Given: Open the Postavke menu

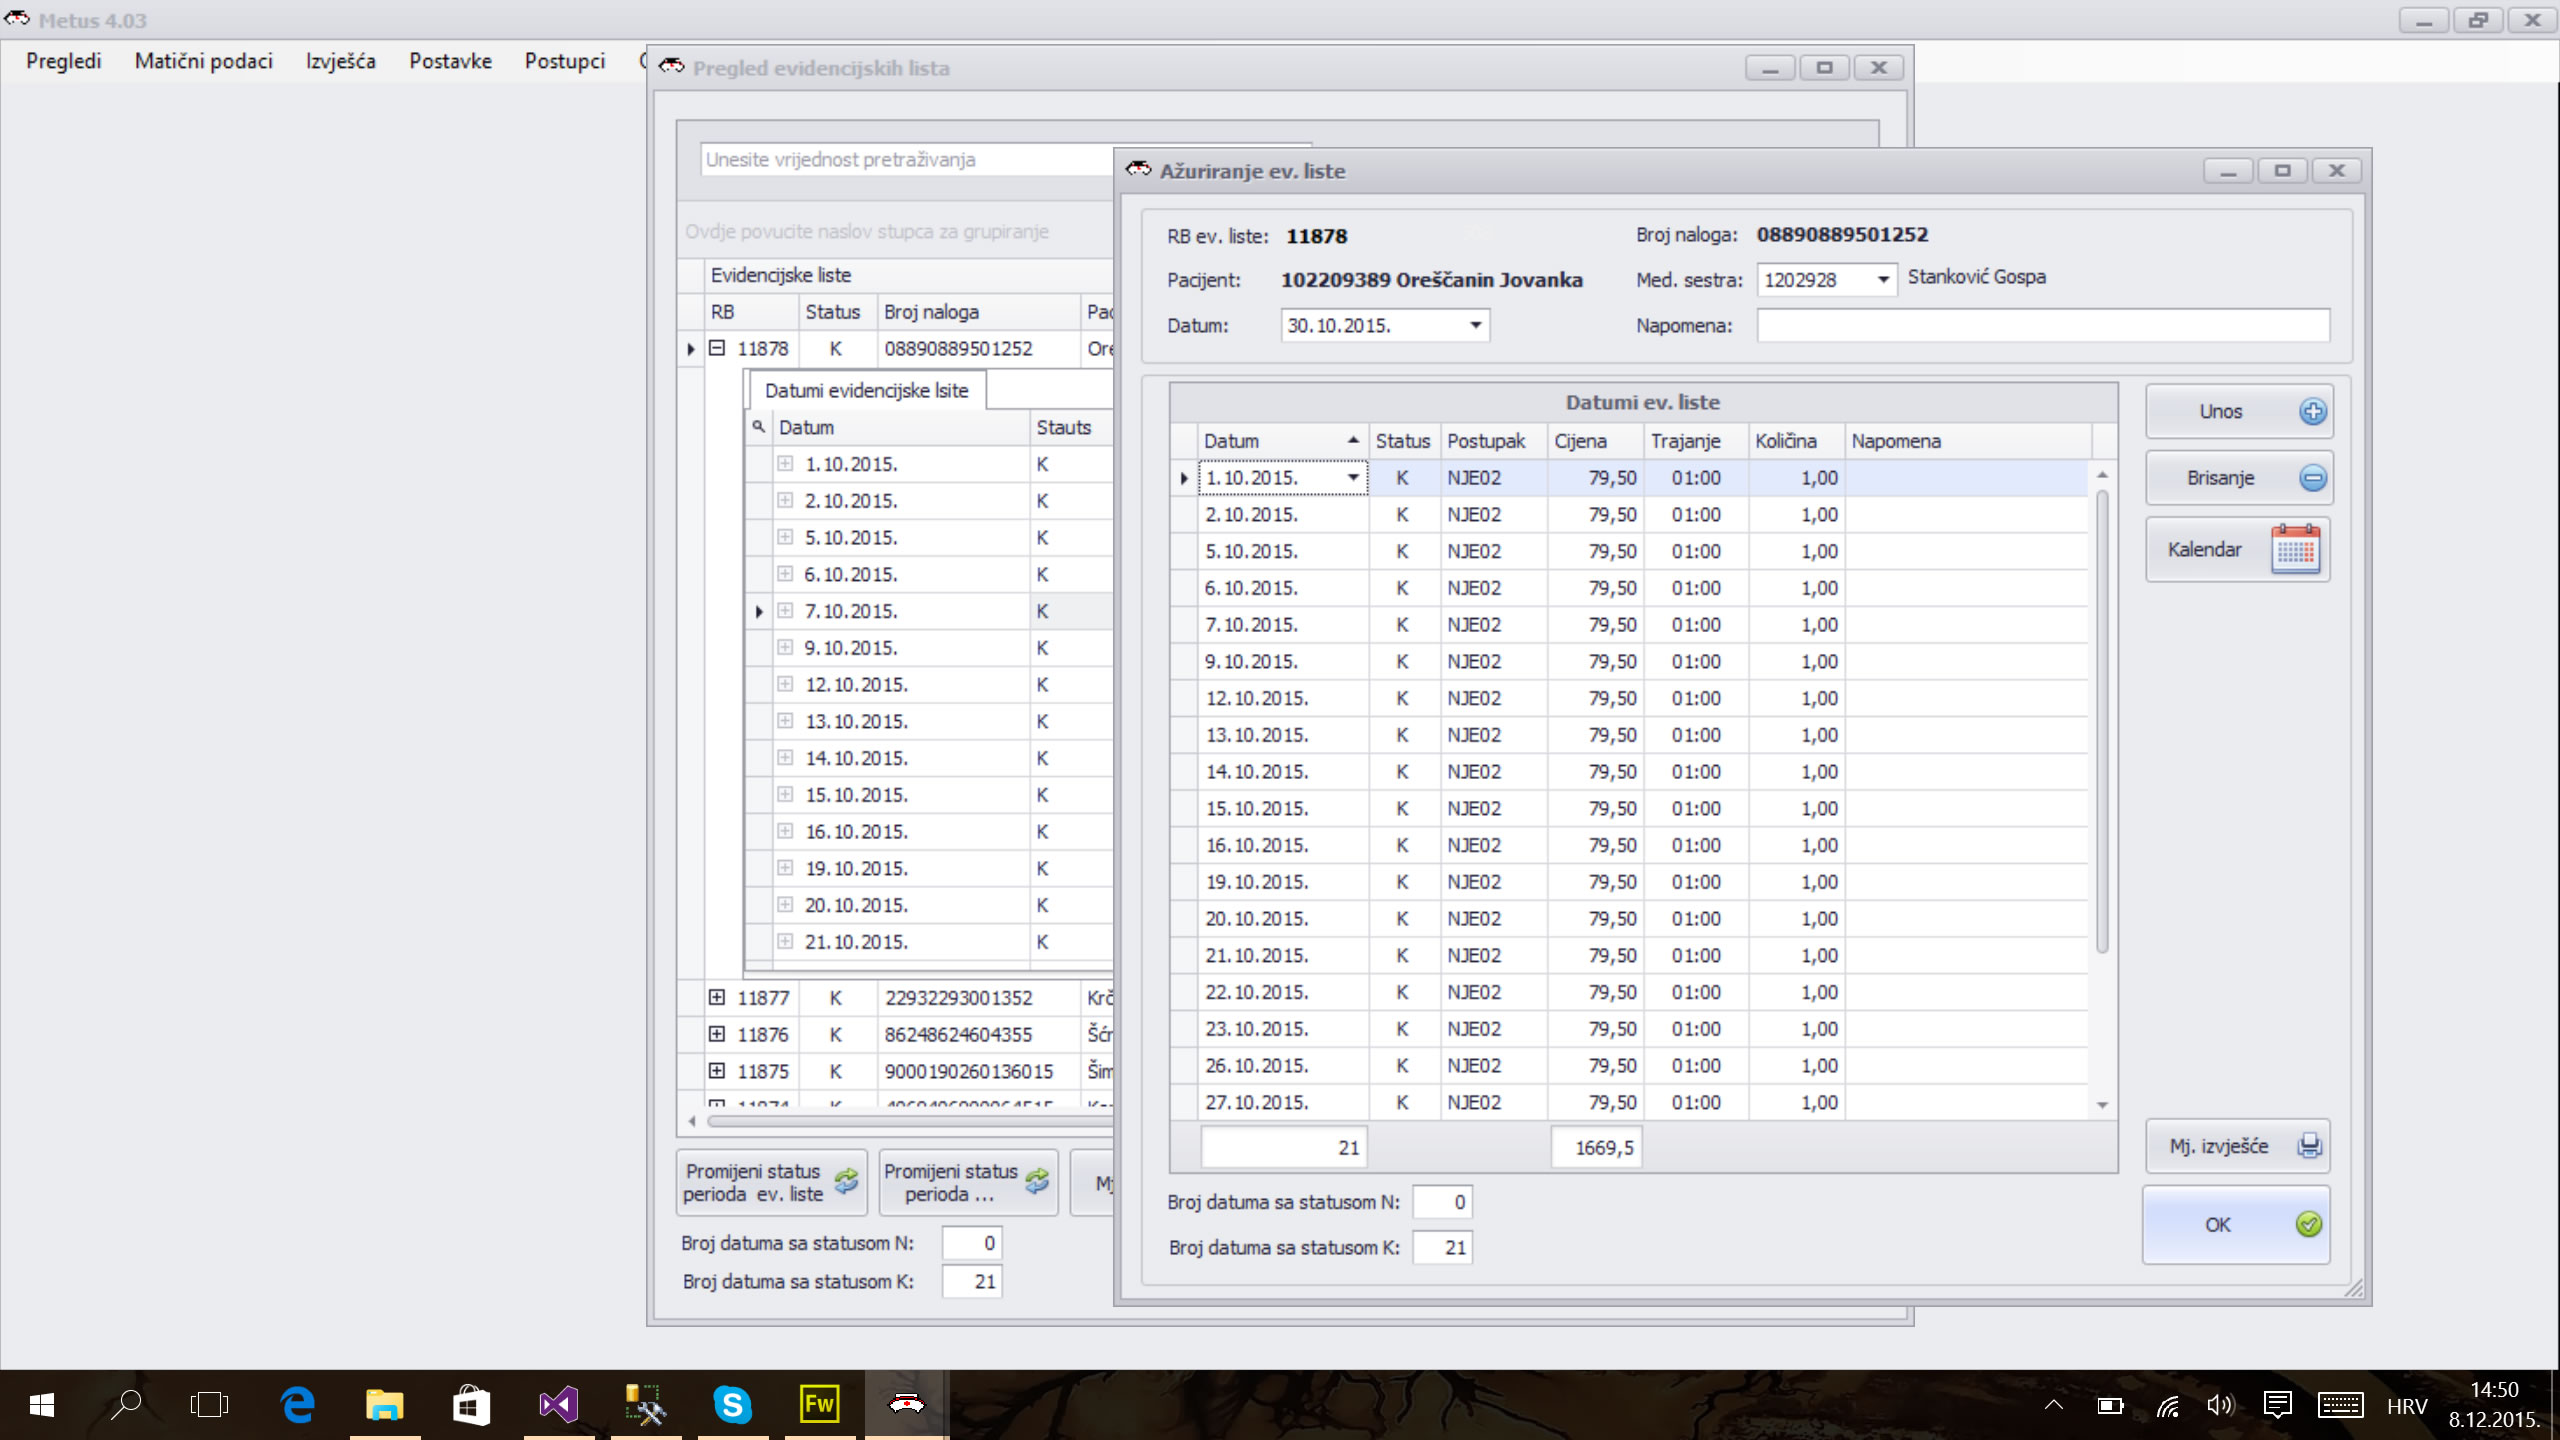Looking at the screenshot, I should (x=450, y=61).
